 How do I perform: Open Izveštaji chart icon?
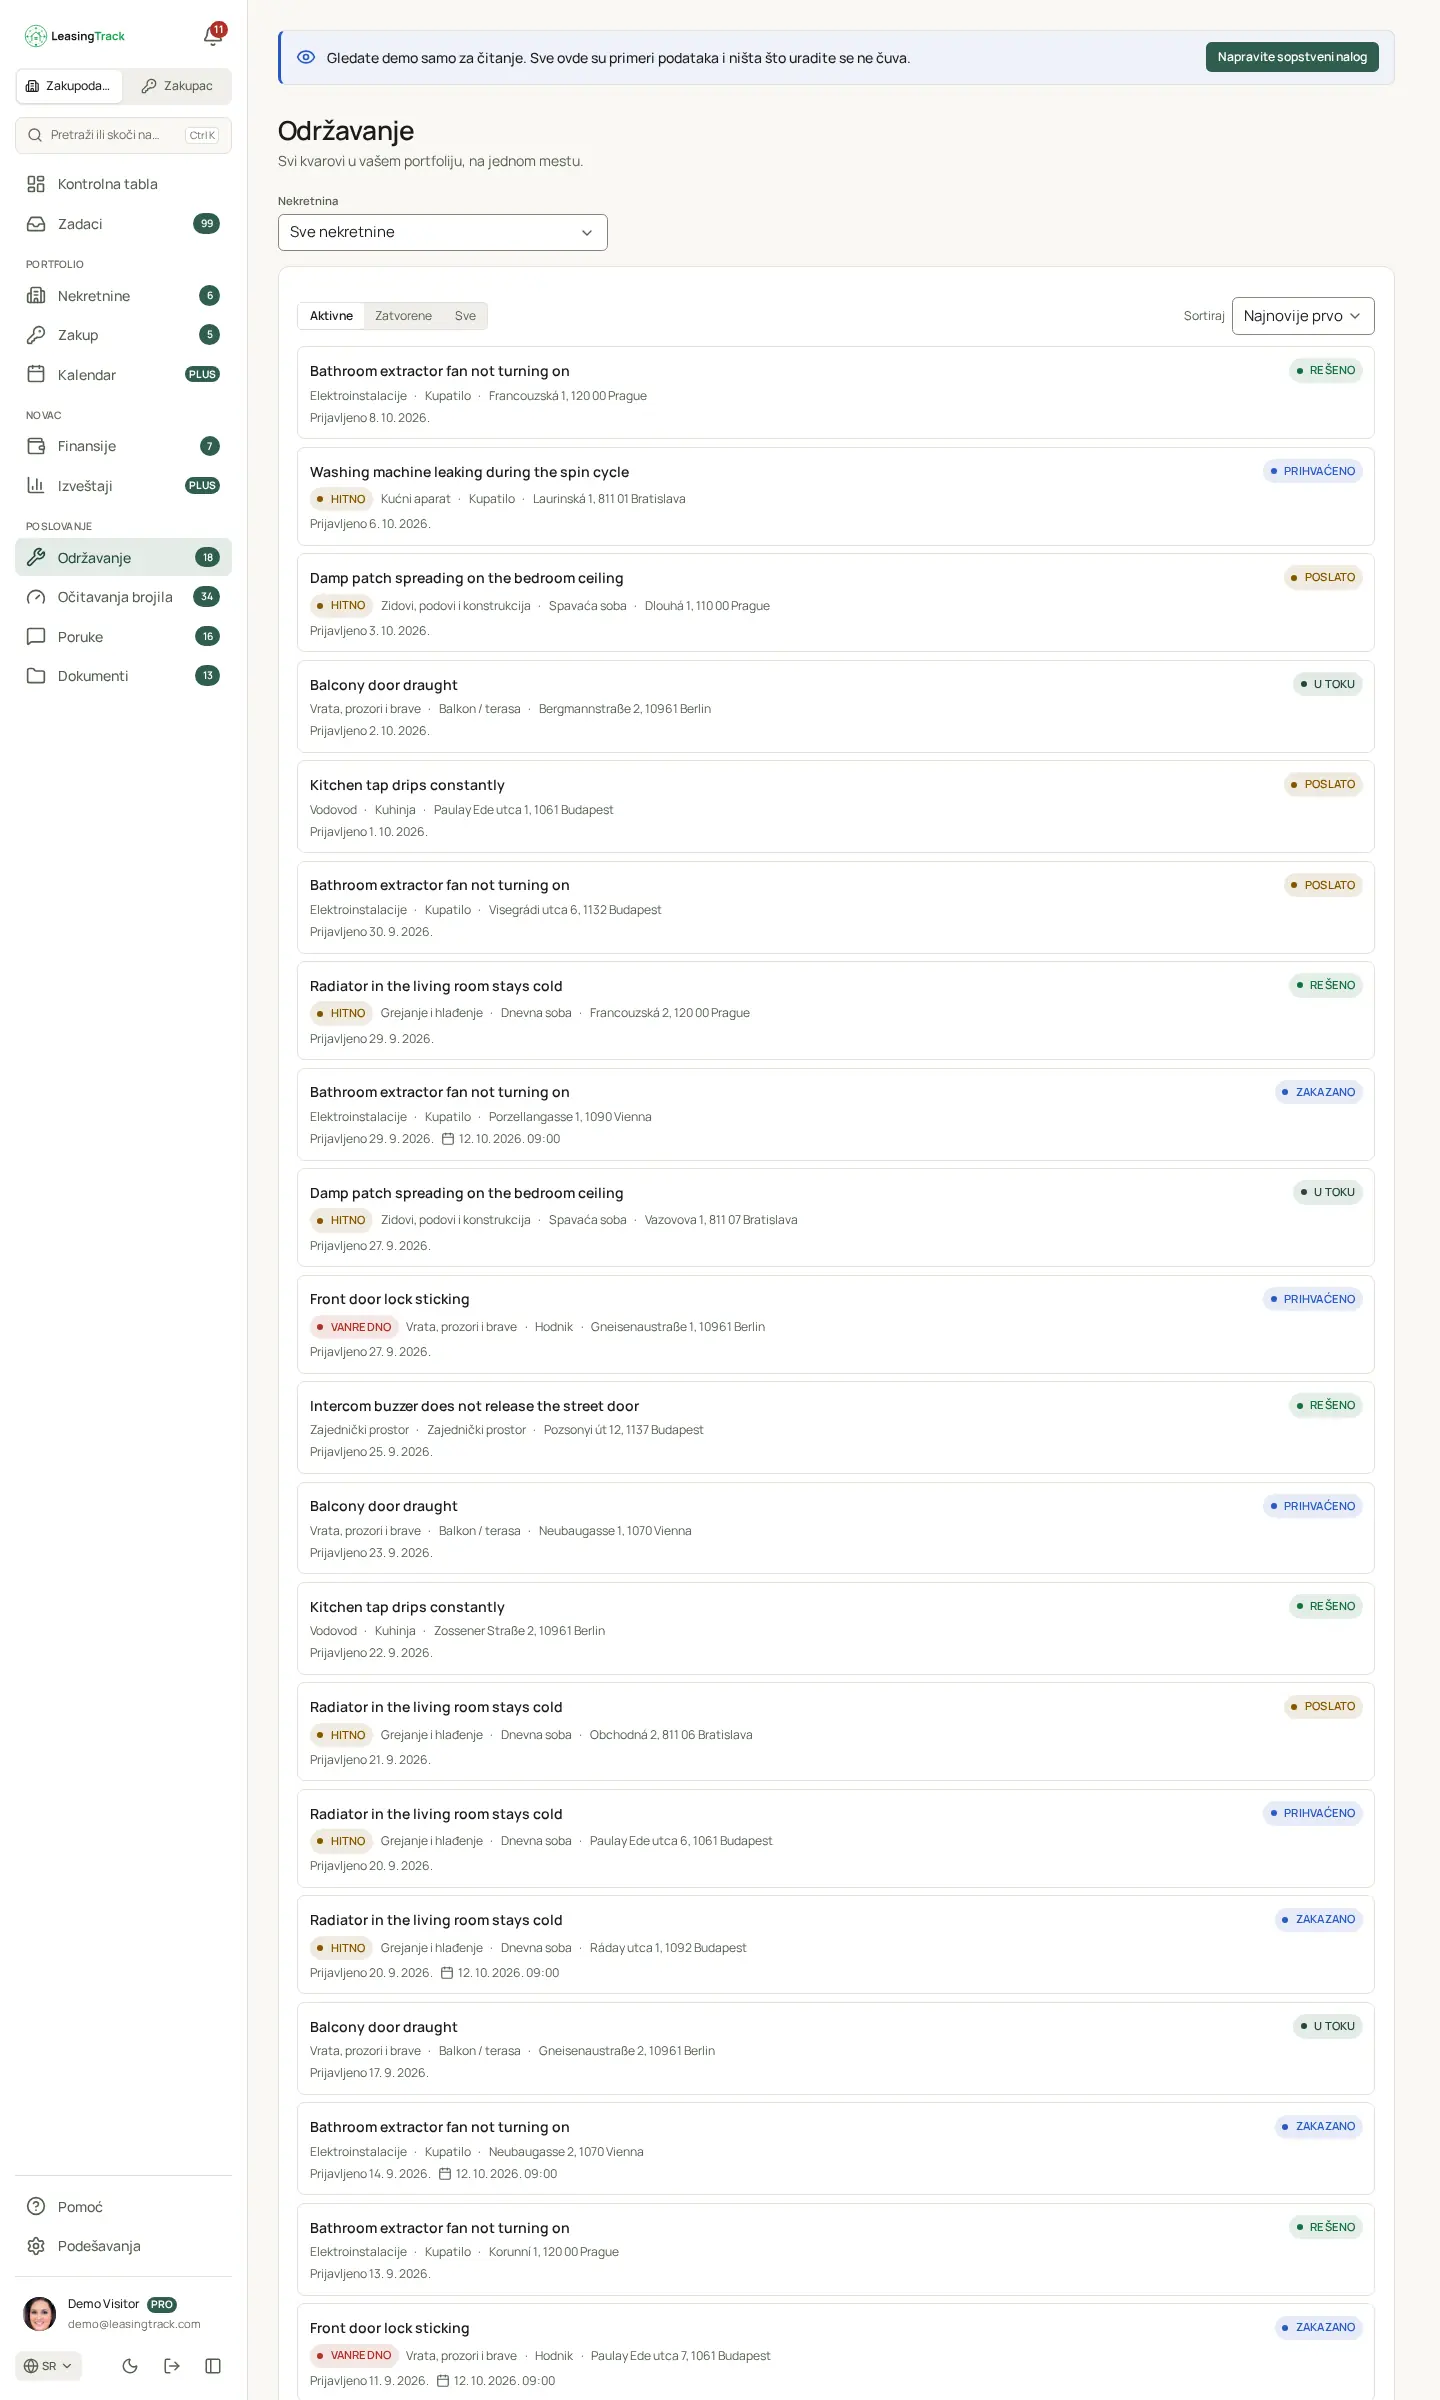(36, 486)
